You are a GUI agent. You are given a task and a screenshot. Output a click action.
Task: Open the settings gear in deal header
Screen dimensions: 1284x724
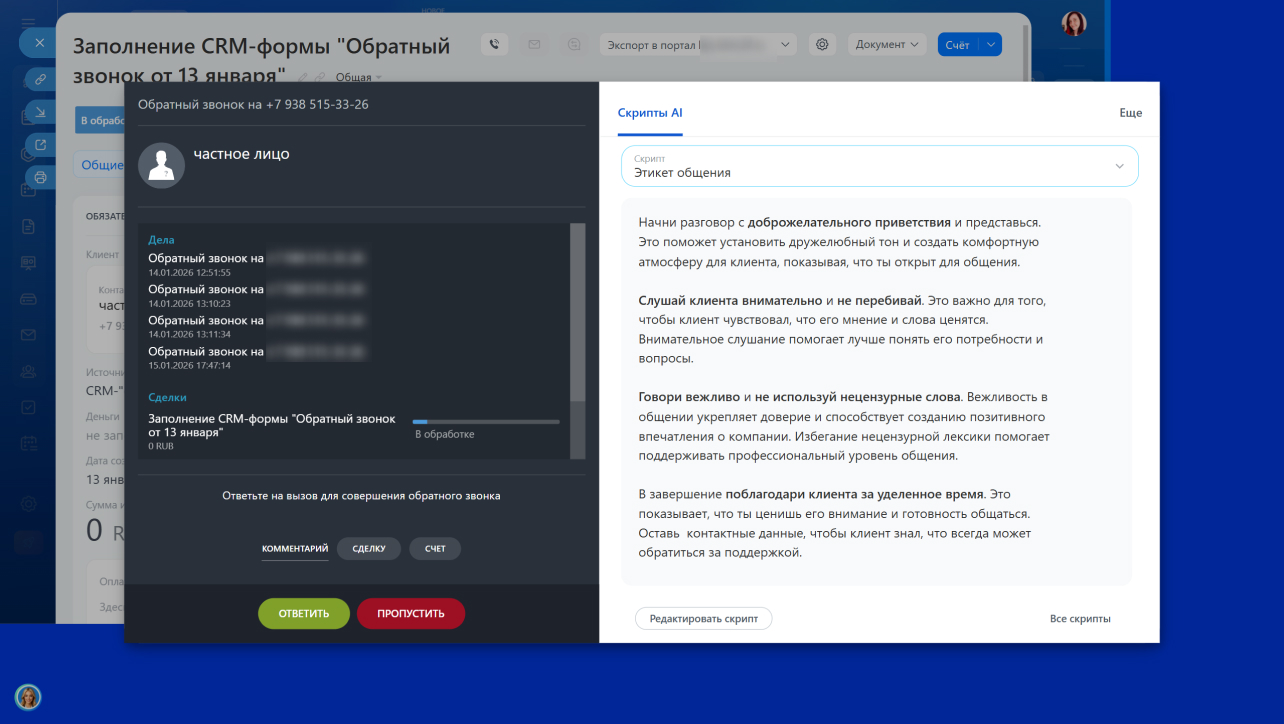tap(822, 44)
